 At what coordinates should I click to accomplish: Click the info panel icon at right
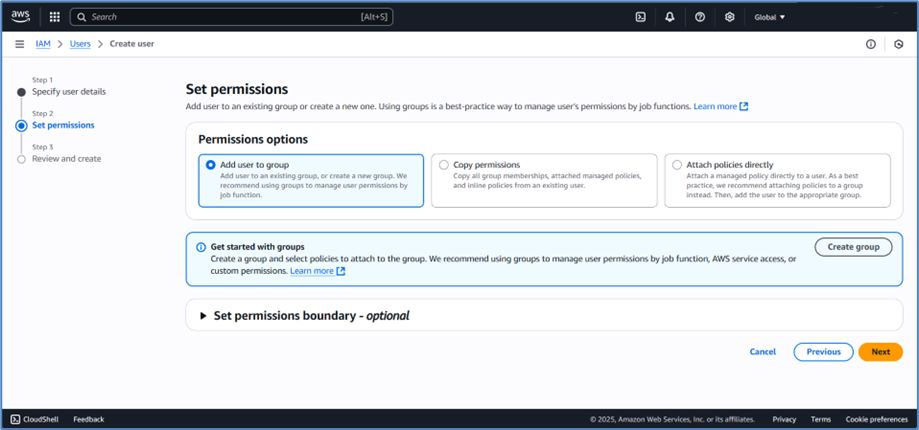(870, 44)
